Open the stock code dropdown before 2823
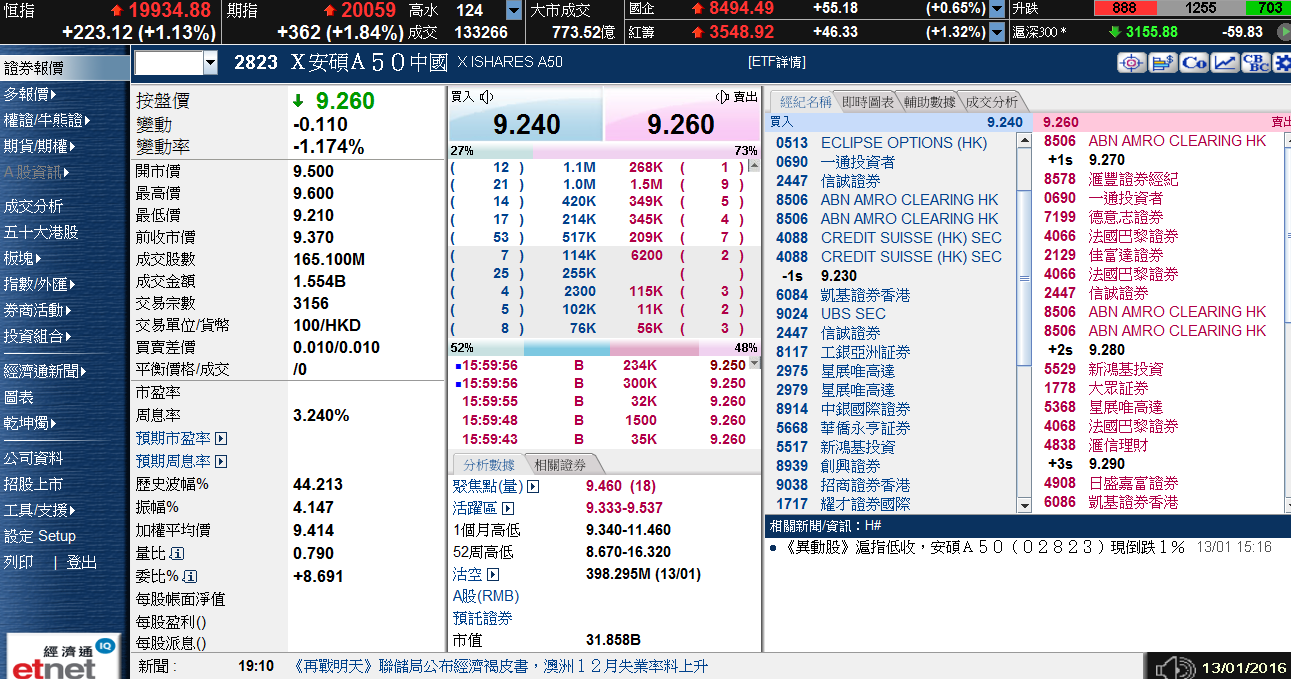The height and width of the screenshot is (679, 1291). pos(210,64)
